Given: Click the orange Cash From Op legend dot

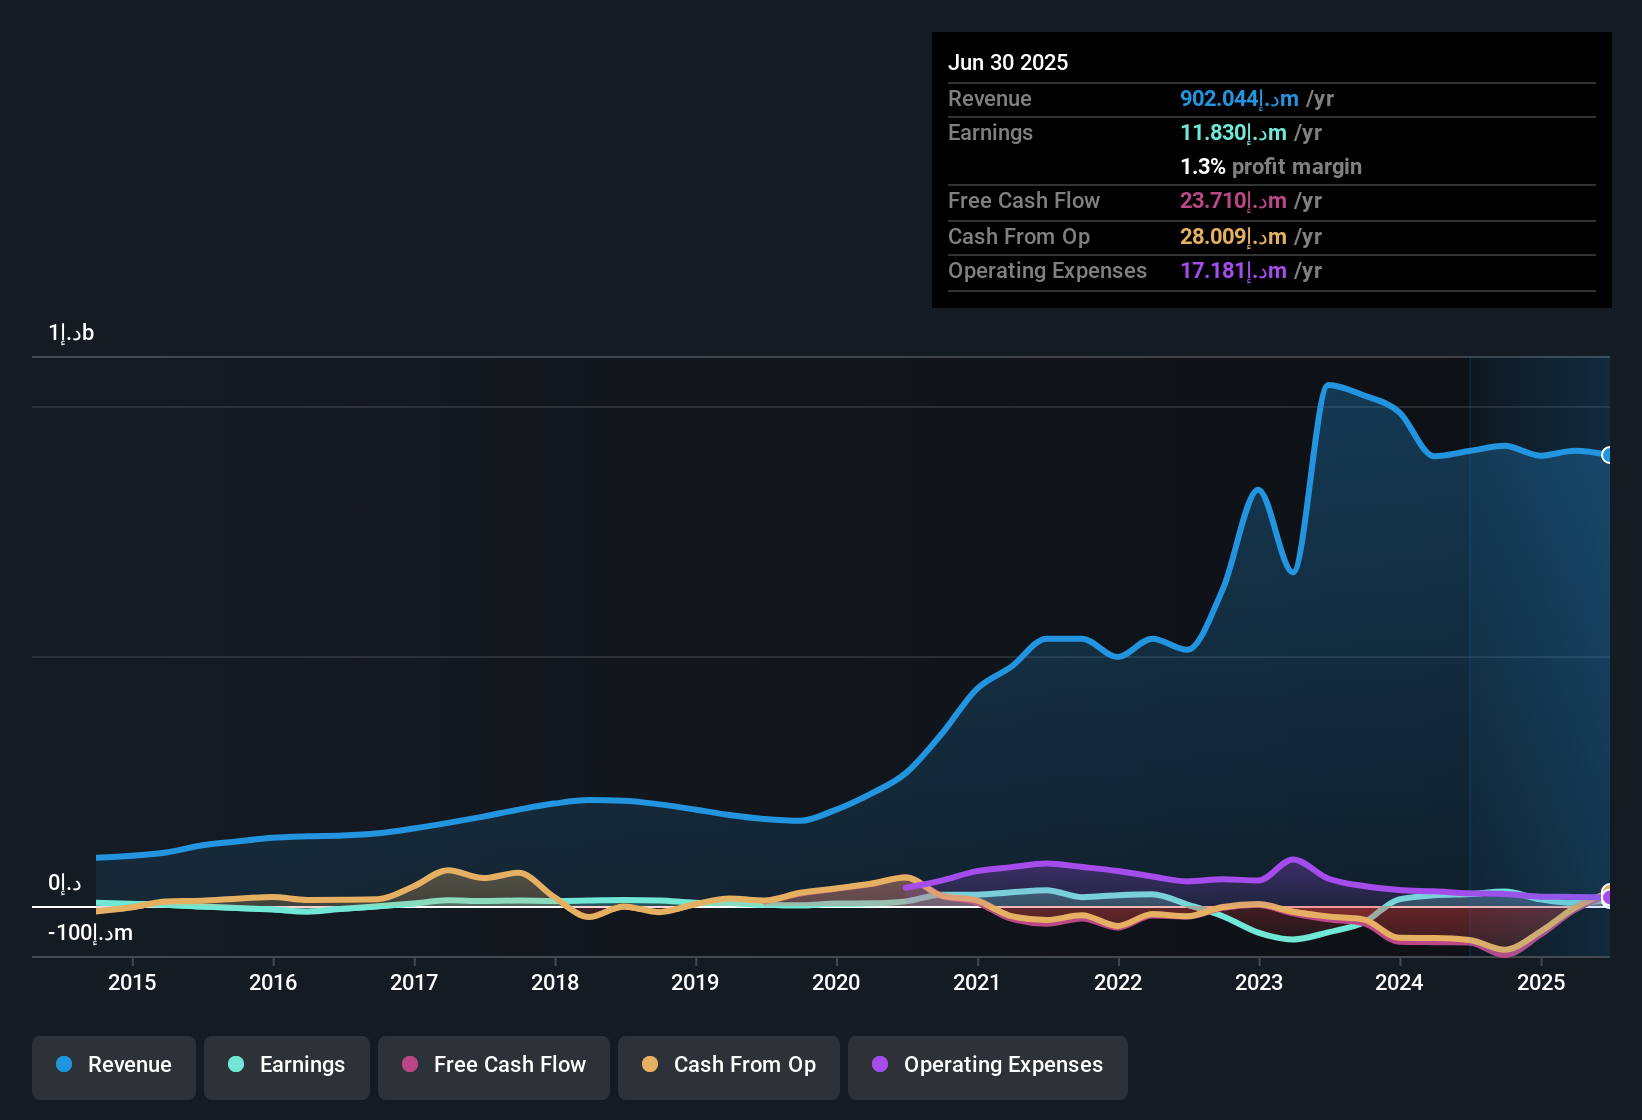Looking at the screenshot, I should [649, 1065].
